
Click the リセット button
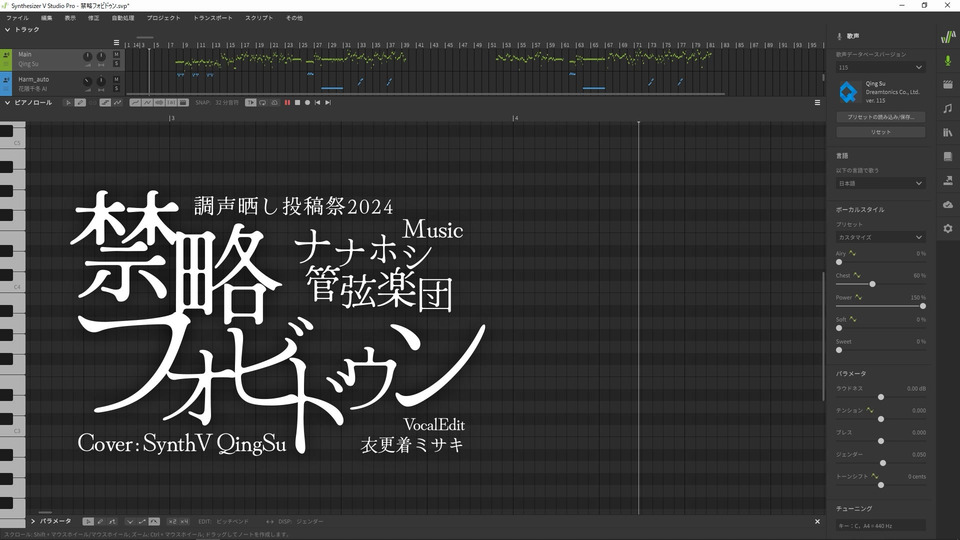880,132
